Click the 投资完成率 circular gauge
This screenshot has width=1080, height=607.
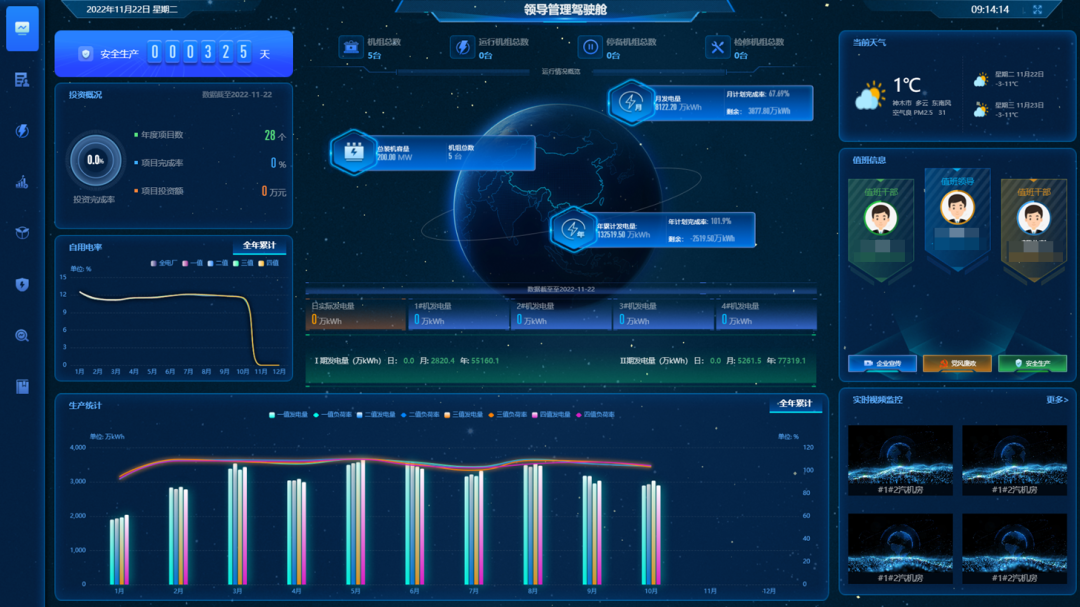click(95, 161)
